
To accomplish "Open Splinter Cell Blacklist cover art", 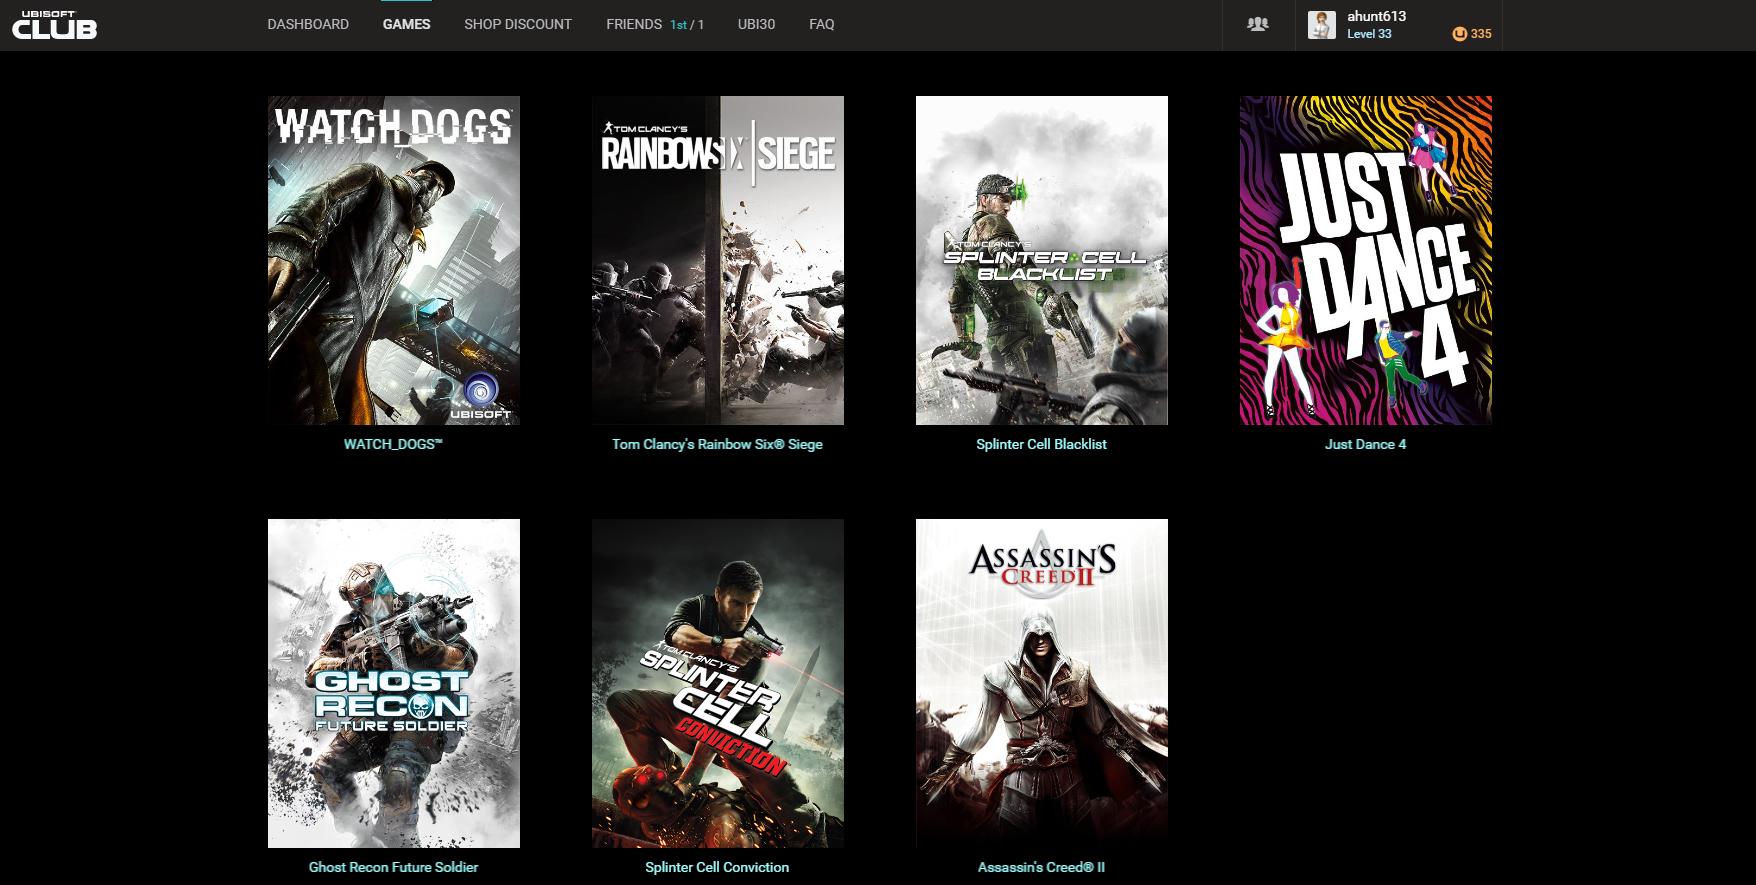I will click(x=1042, y=260).
